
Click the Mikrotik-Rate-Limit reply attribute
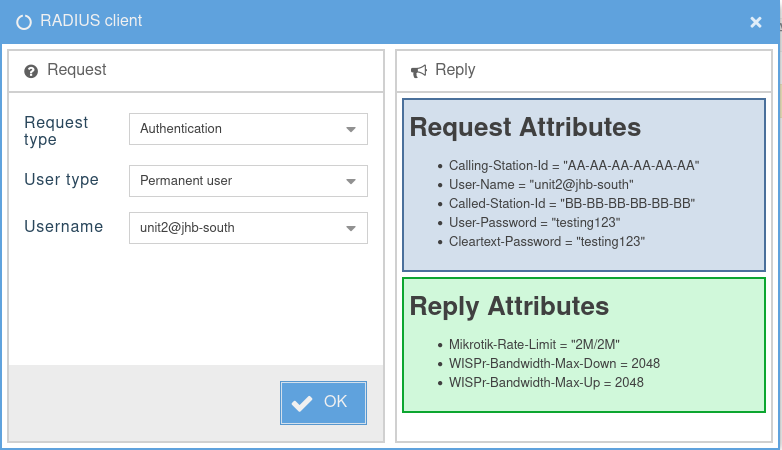point(534,344)
